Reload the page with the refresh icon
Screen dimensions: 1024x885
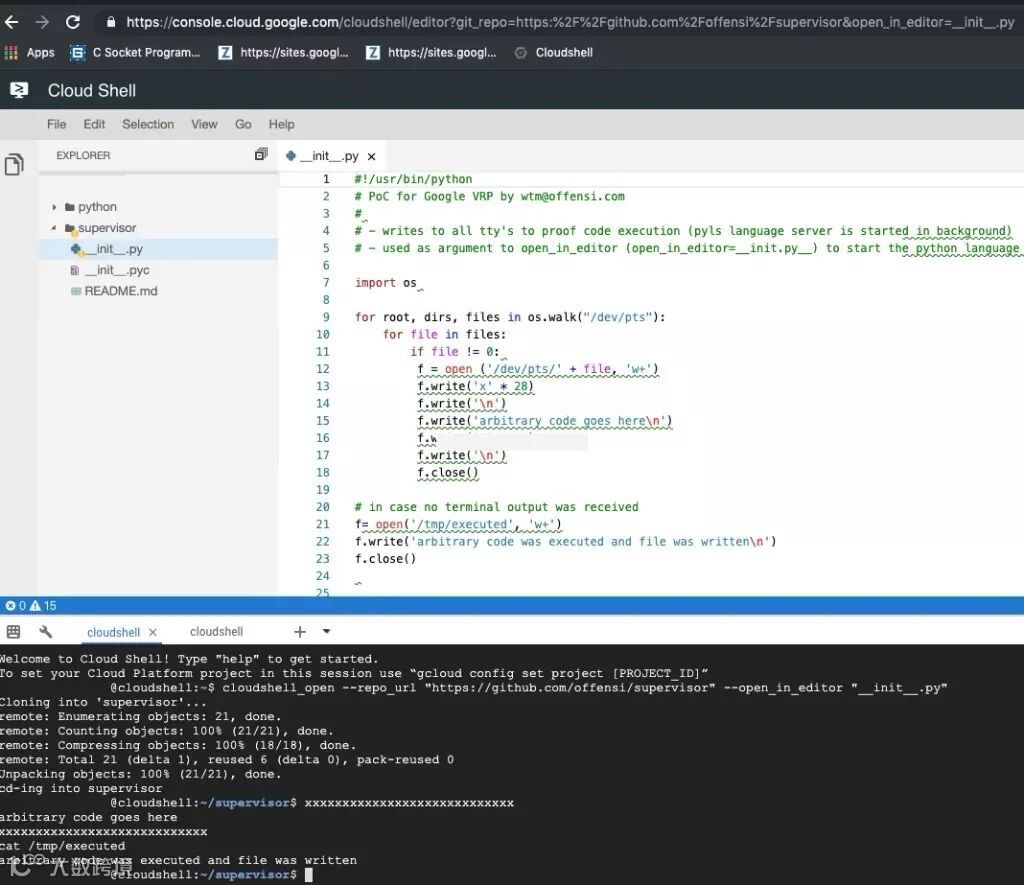pyautogui.click(x=73, y=22)
